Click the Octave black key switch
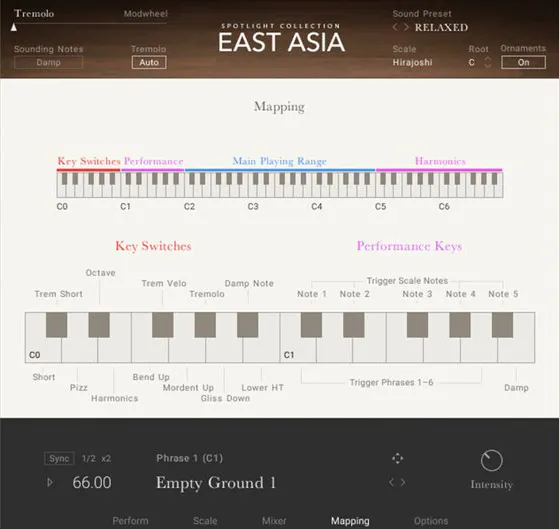Viewport: 559px width, 529px height. 99,325
